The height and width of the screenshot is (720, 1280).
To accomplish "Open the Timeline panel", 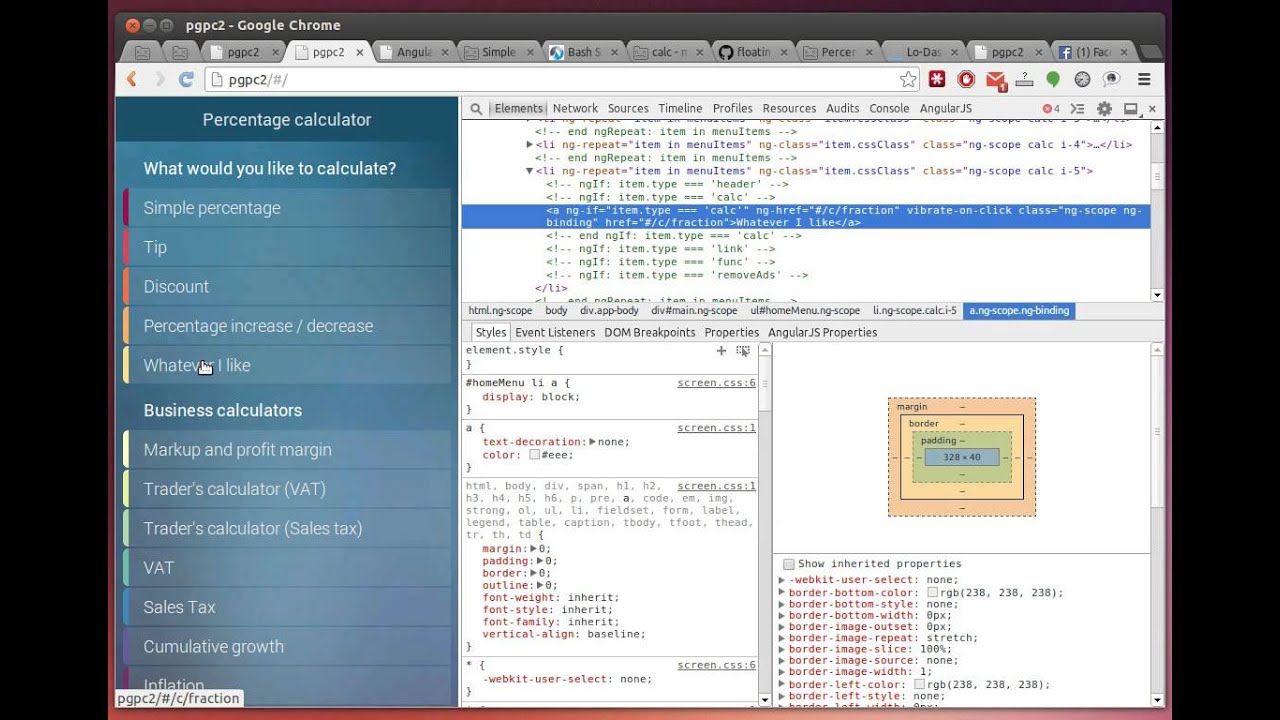I will click(680, 109).
